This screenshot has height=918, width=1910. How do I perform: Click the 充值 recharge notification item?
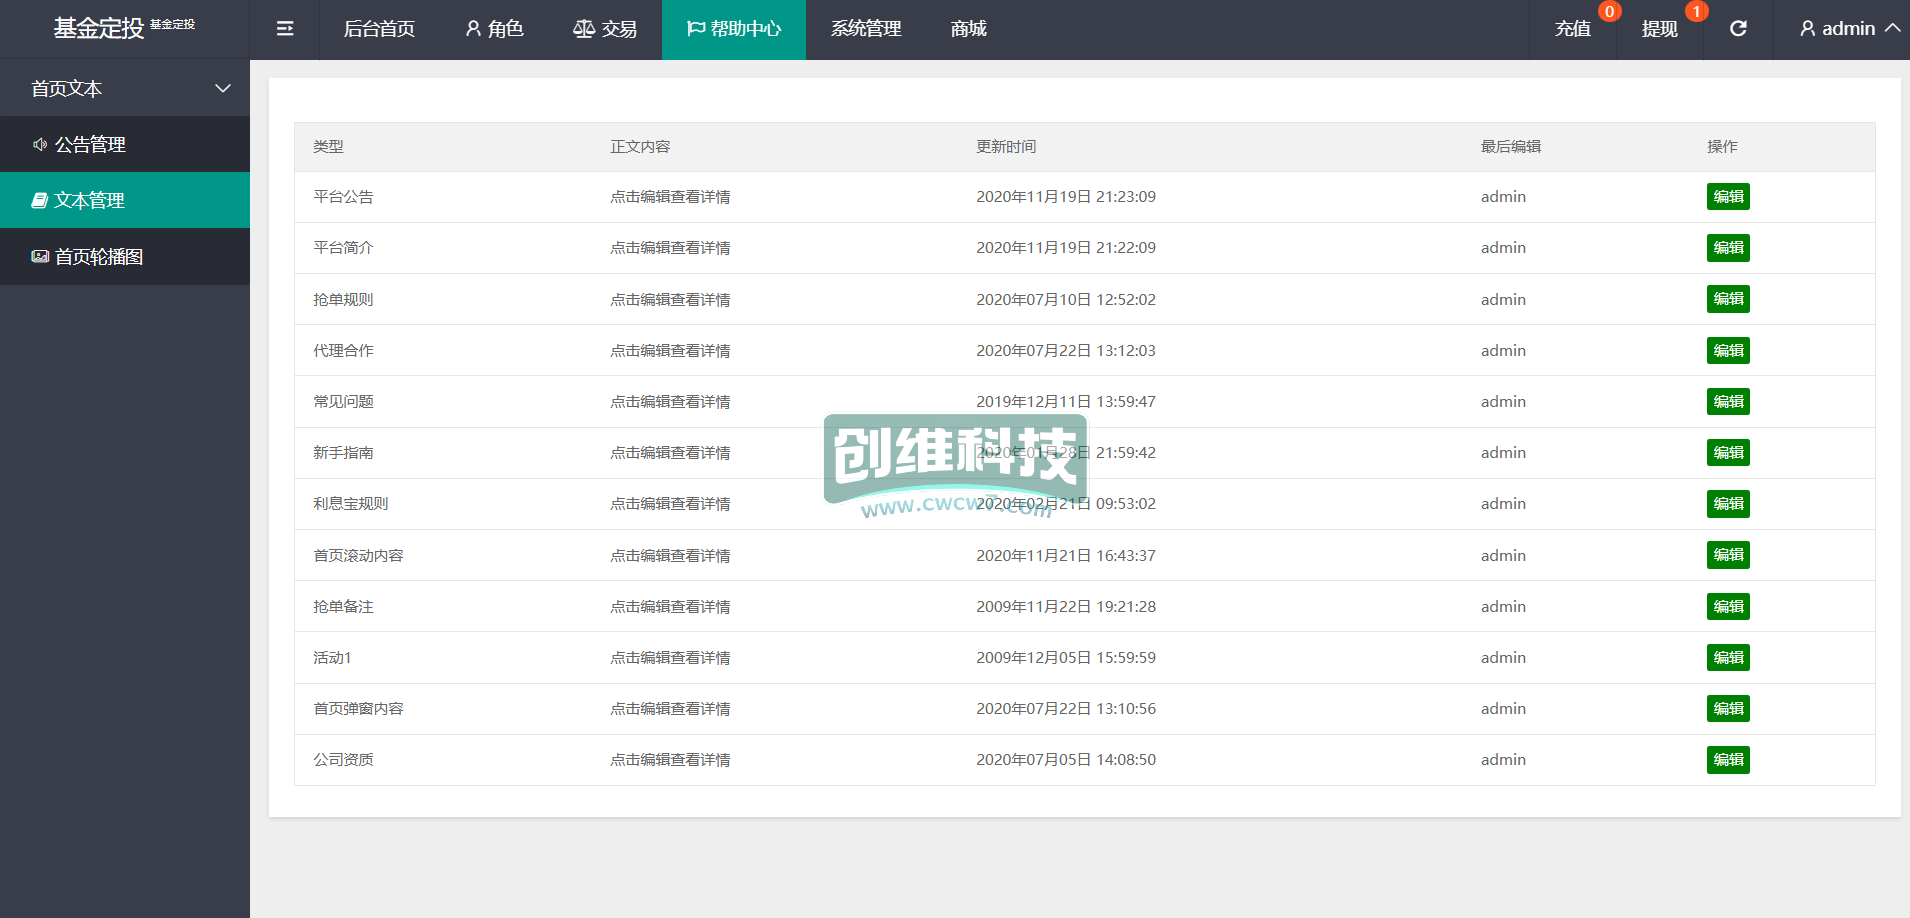(x=1573, y=29)
